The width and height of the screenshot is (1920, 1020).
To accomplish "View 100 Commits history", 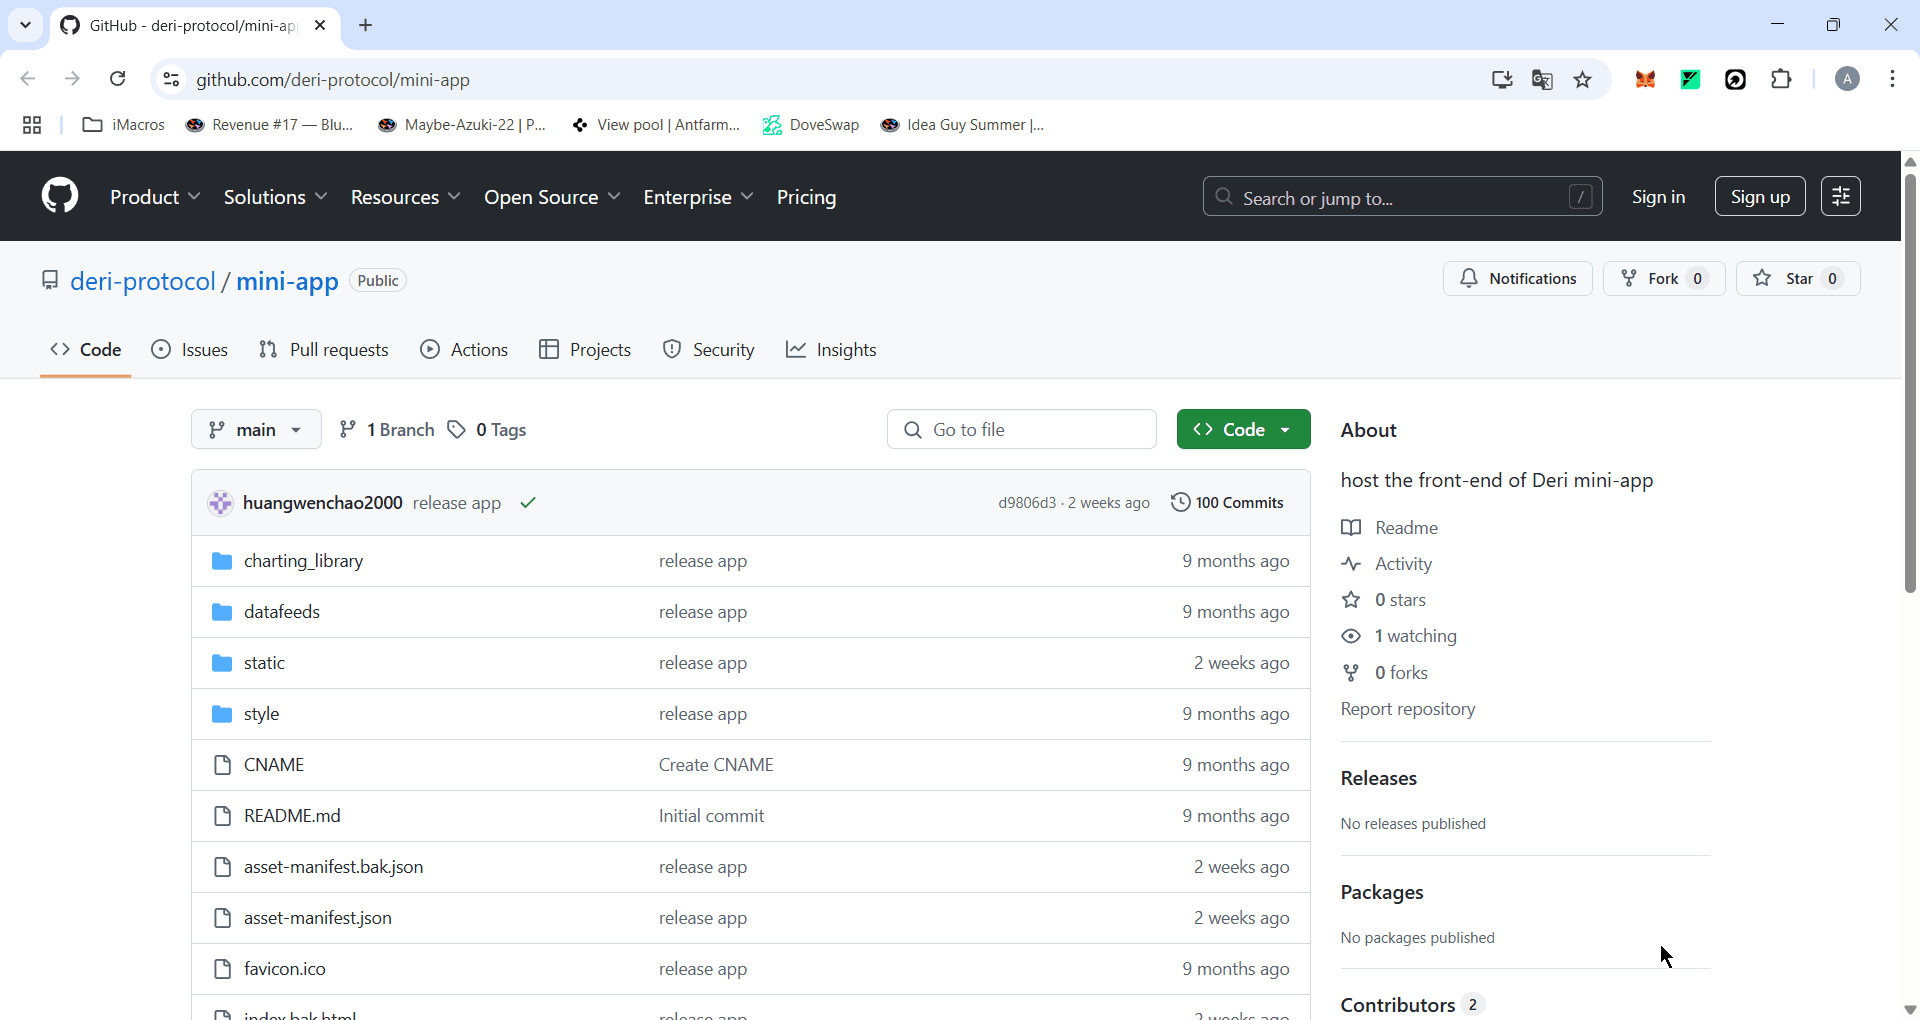I will click(1227, 503).
